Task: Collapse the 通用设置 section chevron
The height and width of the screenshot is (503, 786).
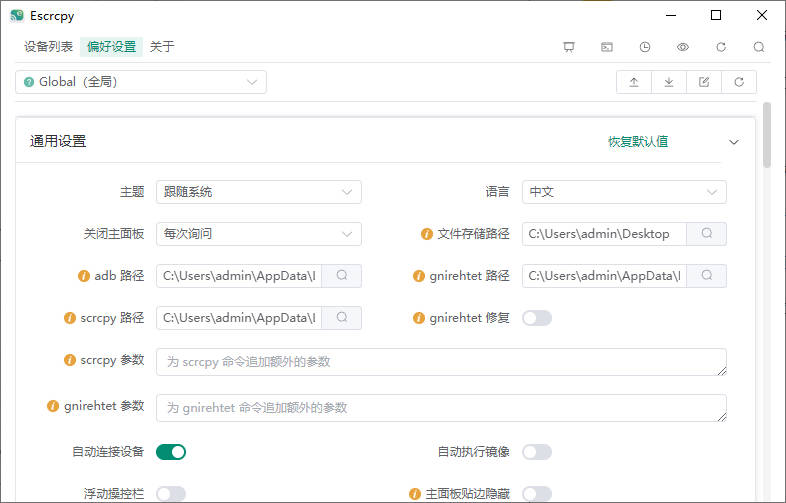Action: (x=734, y=142)
